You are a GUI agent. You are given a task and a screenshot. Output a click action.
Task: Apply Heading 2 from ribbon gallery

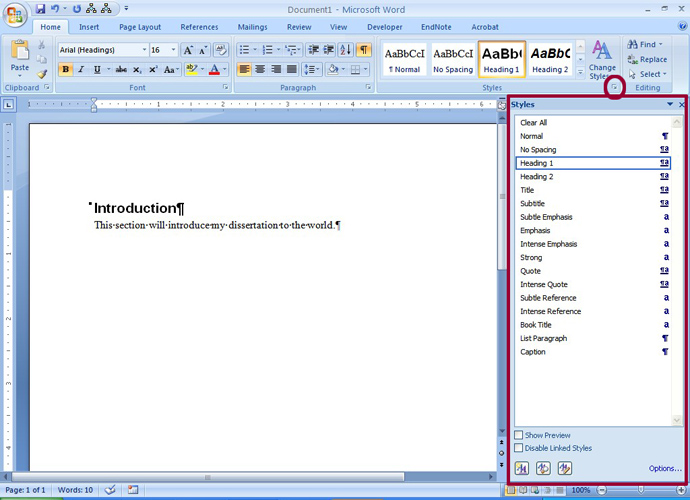[x=550, y=60]
